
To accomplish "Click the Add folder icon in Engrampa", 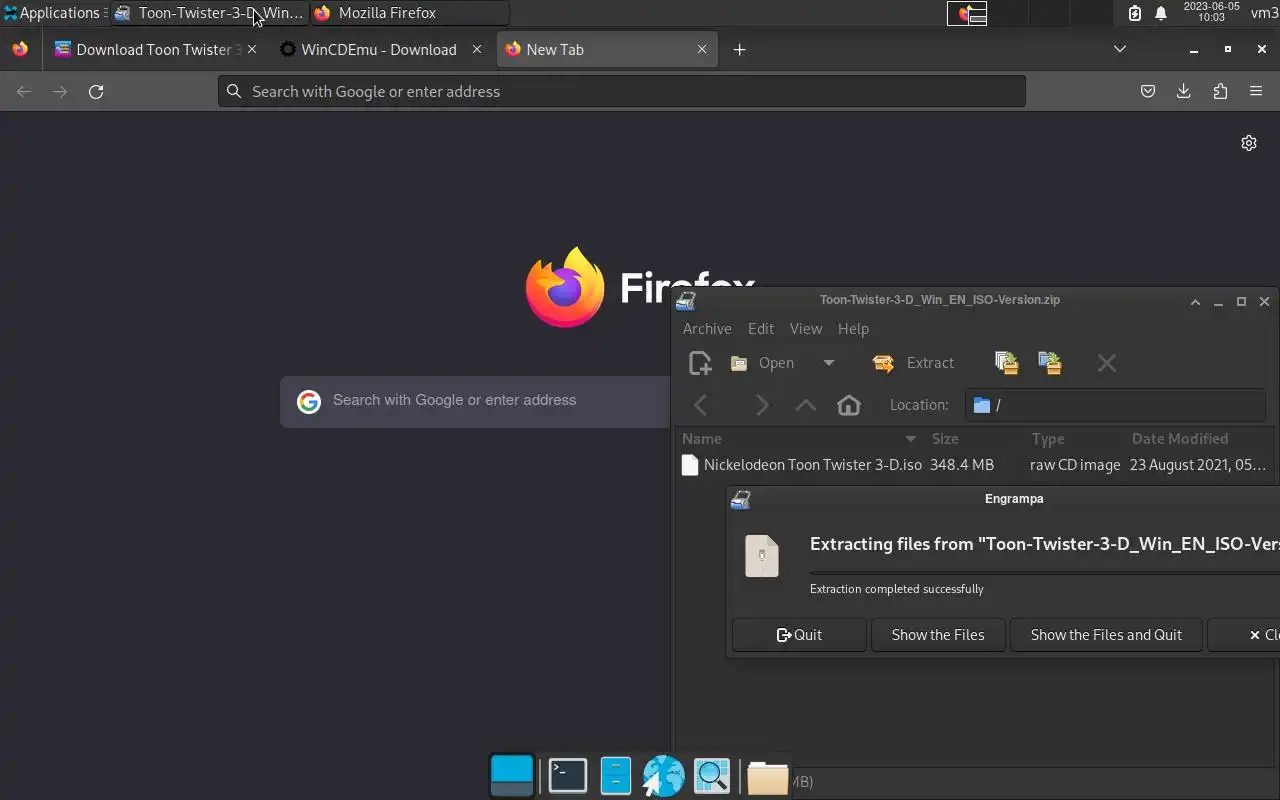I will 1049,363.
